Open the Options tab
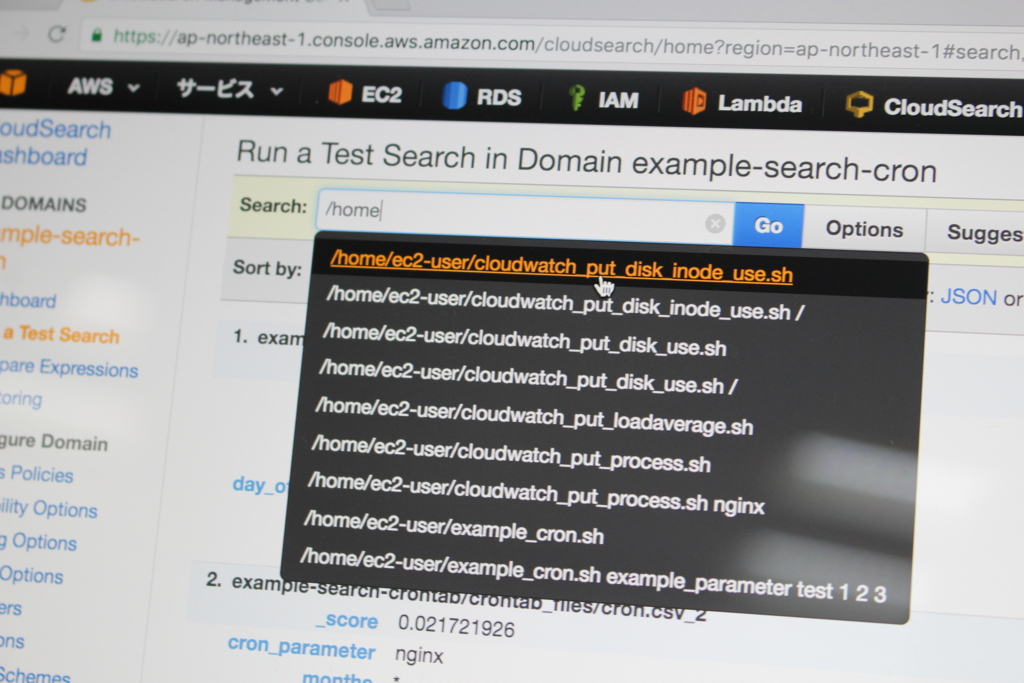1024x683 pixels. [x=864, y=229]
